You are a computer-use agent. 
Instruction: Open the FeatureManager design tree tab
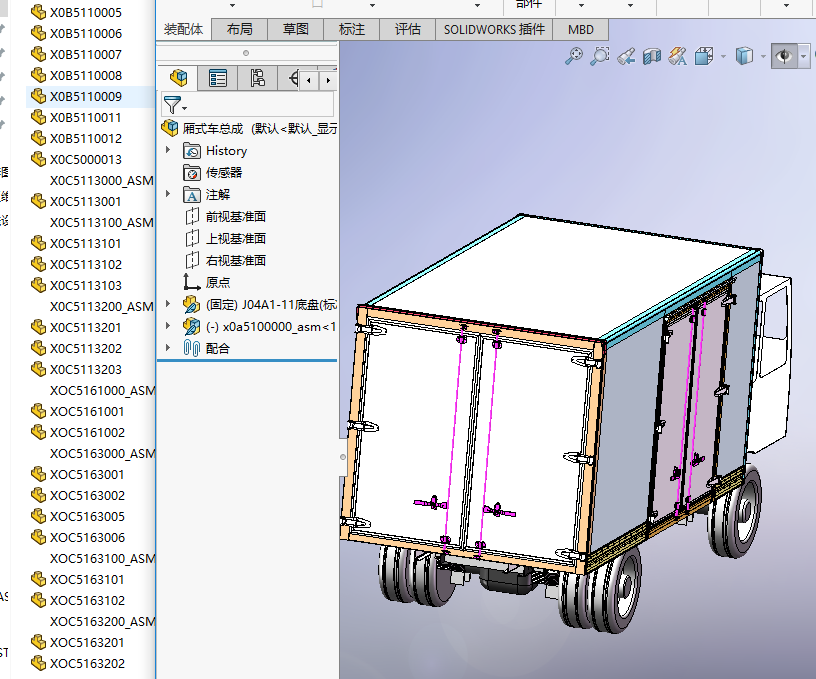pos(179,78)
